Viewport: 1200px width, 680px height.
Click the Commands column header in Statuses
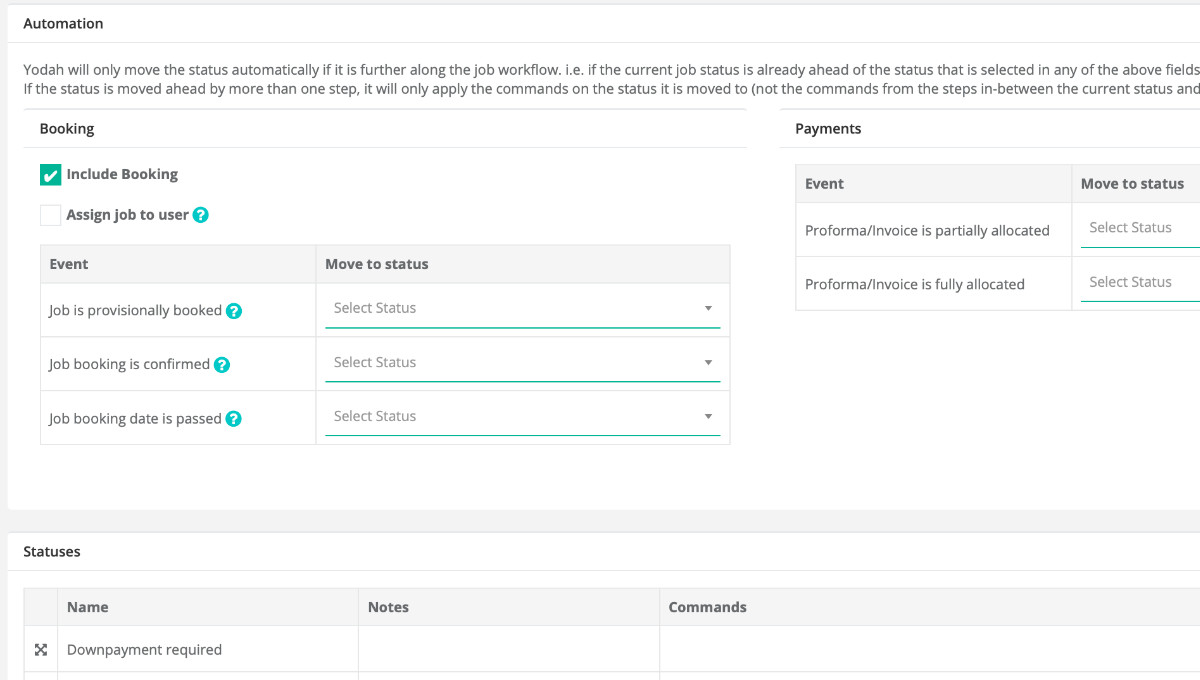707,607
